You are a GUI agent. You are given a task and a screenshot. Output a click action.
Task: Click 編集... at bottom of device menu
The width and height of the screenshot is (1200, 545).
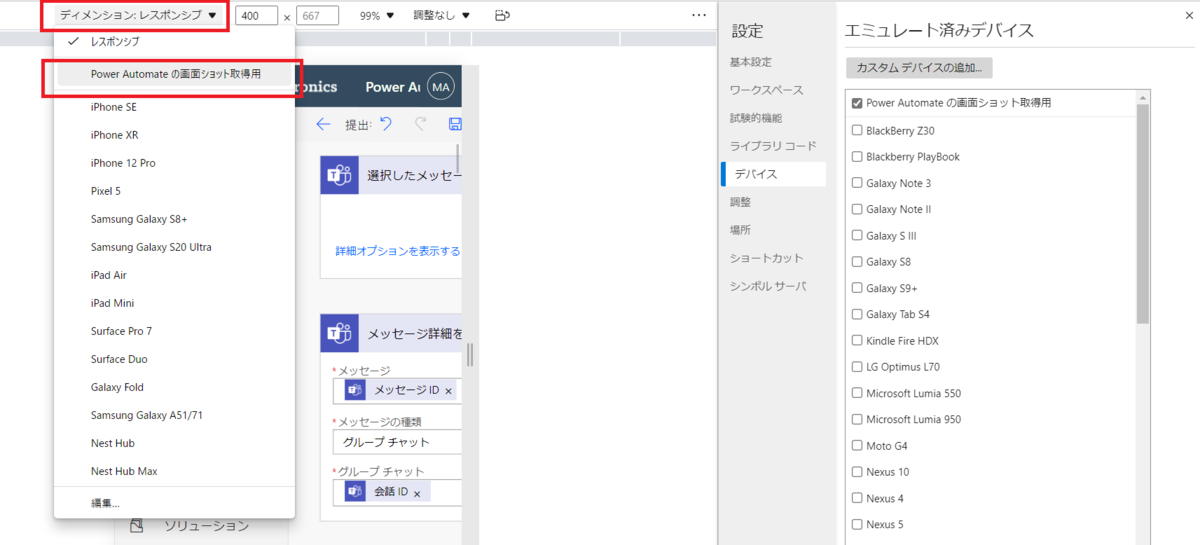tap(174, 503)
